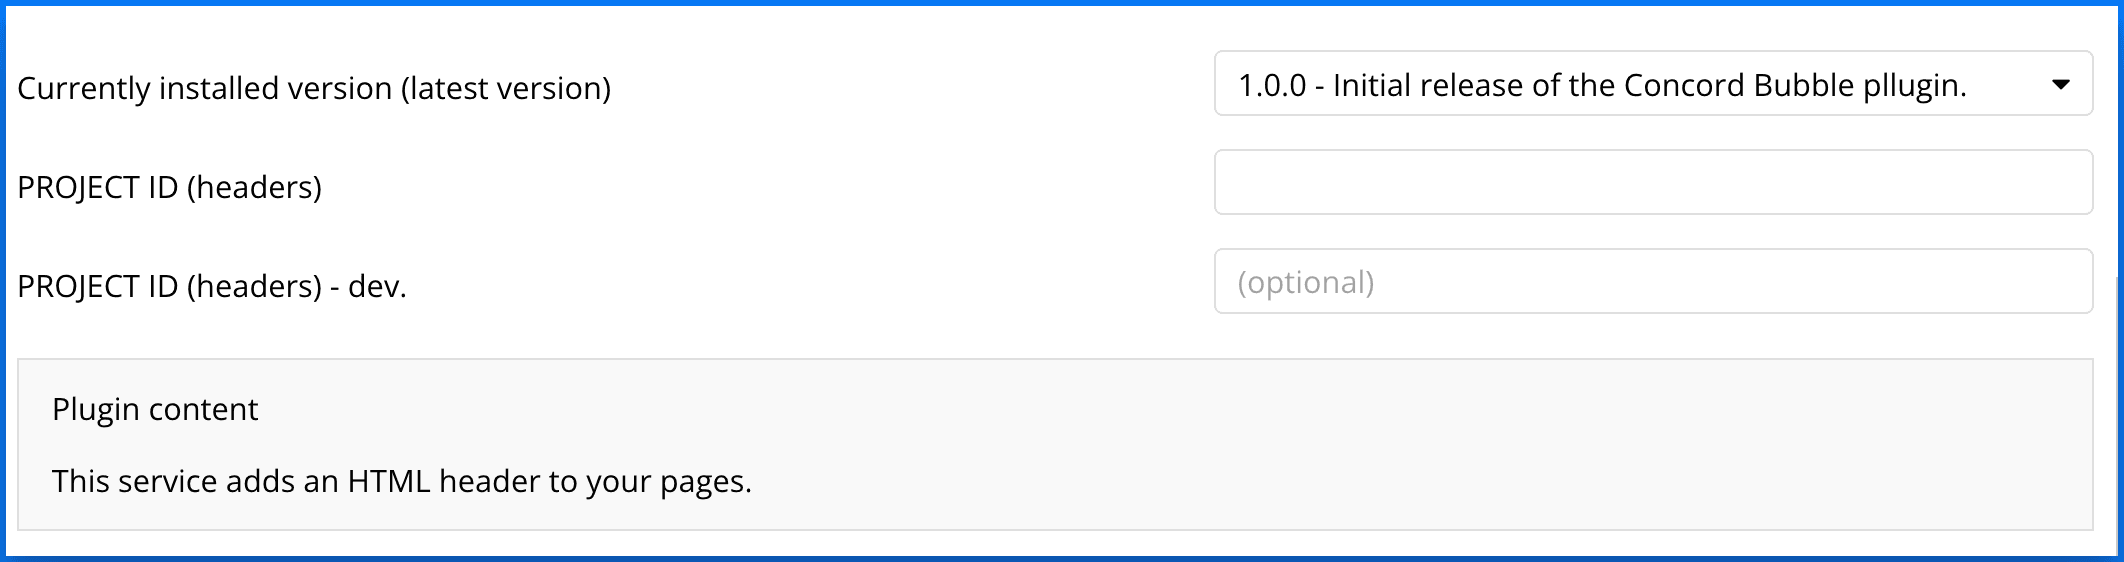Image resolution: width=2124 pixels, height=562 pixels.
Task: Click "dev." suffix of second PROJECT ID label
Action: (x=377, y=286)
